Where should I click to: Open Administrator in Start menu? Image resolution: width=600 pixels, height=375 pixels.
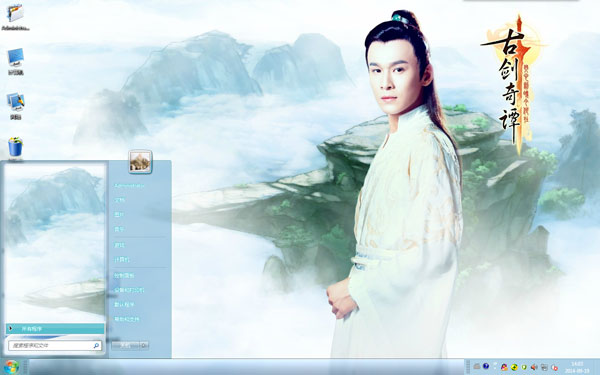click(129, 186)
